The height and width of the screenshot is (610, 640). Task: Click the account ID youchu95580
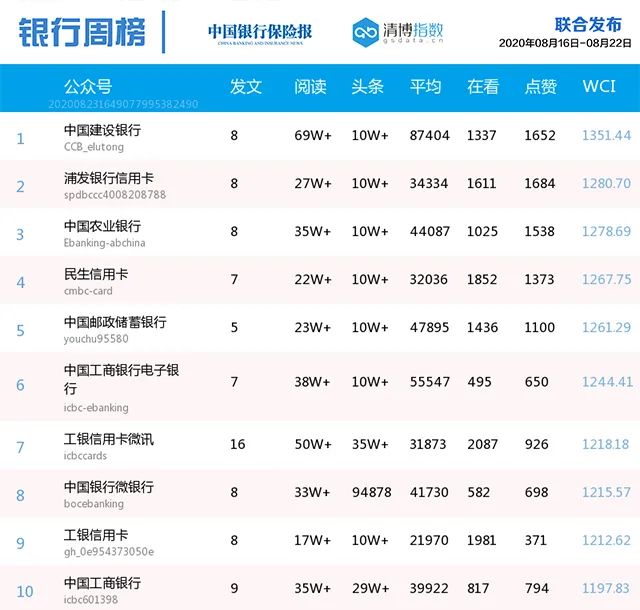click(x=96, y=338)
